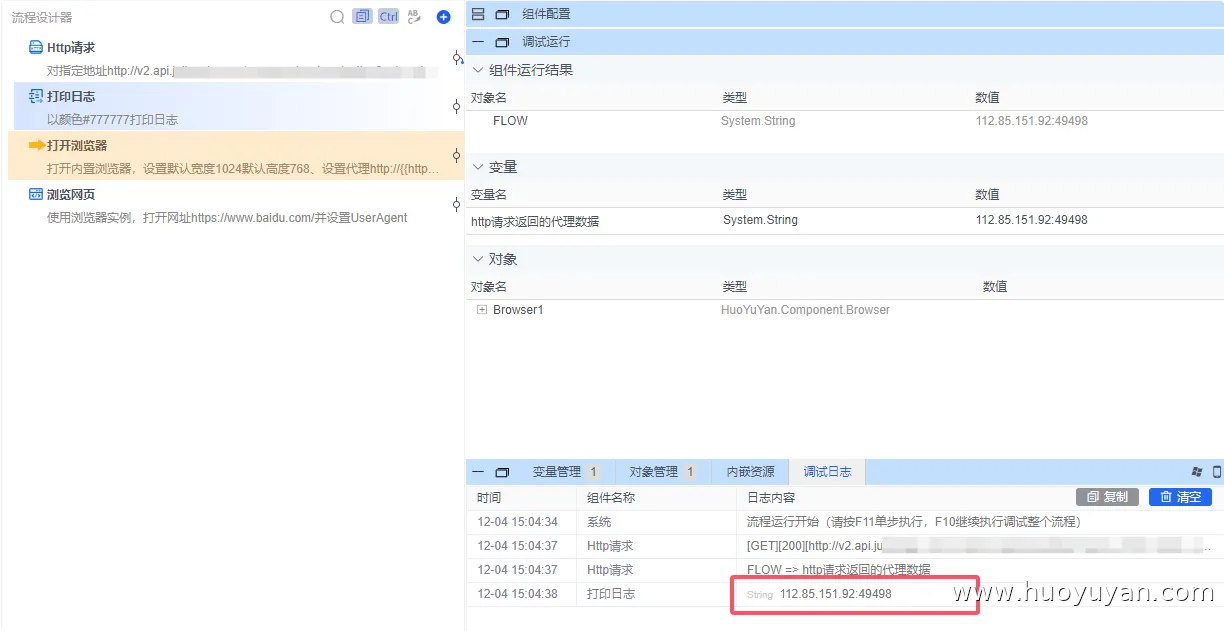The width and height of the screenshot is (1224, 631).
Task: Collapse the 变量 section
Action: point(477,168)
